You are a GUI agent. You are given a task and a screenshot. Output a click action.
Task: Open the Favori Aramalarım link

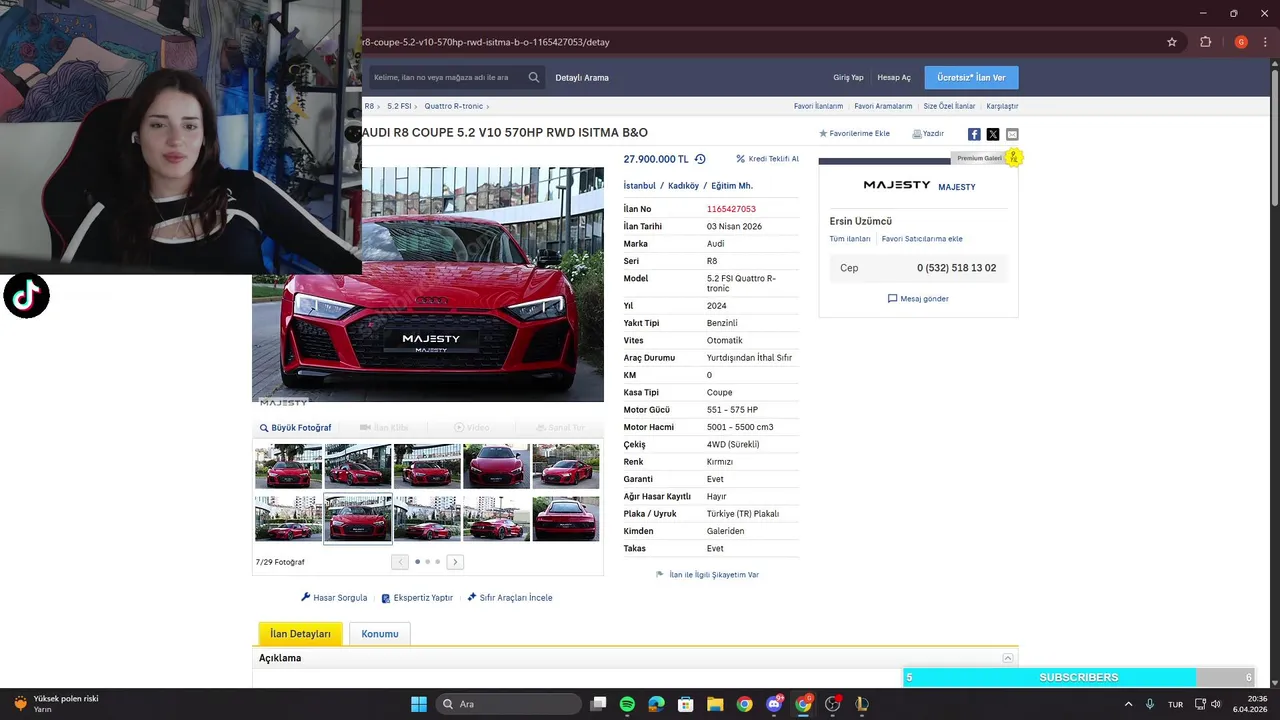(883, 106)
